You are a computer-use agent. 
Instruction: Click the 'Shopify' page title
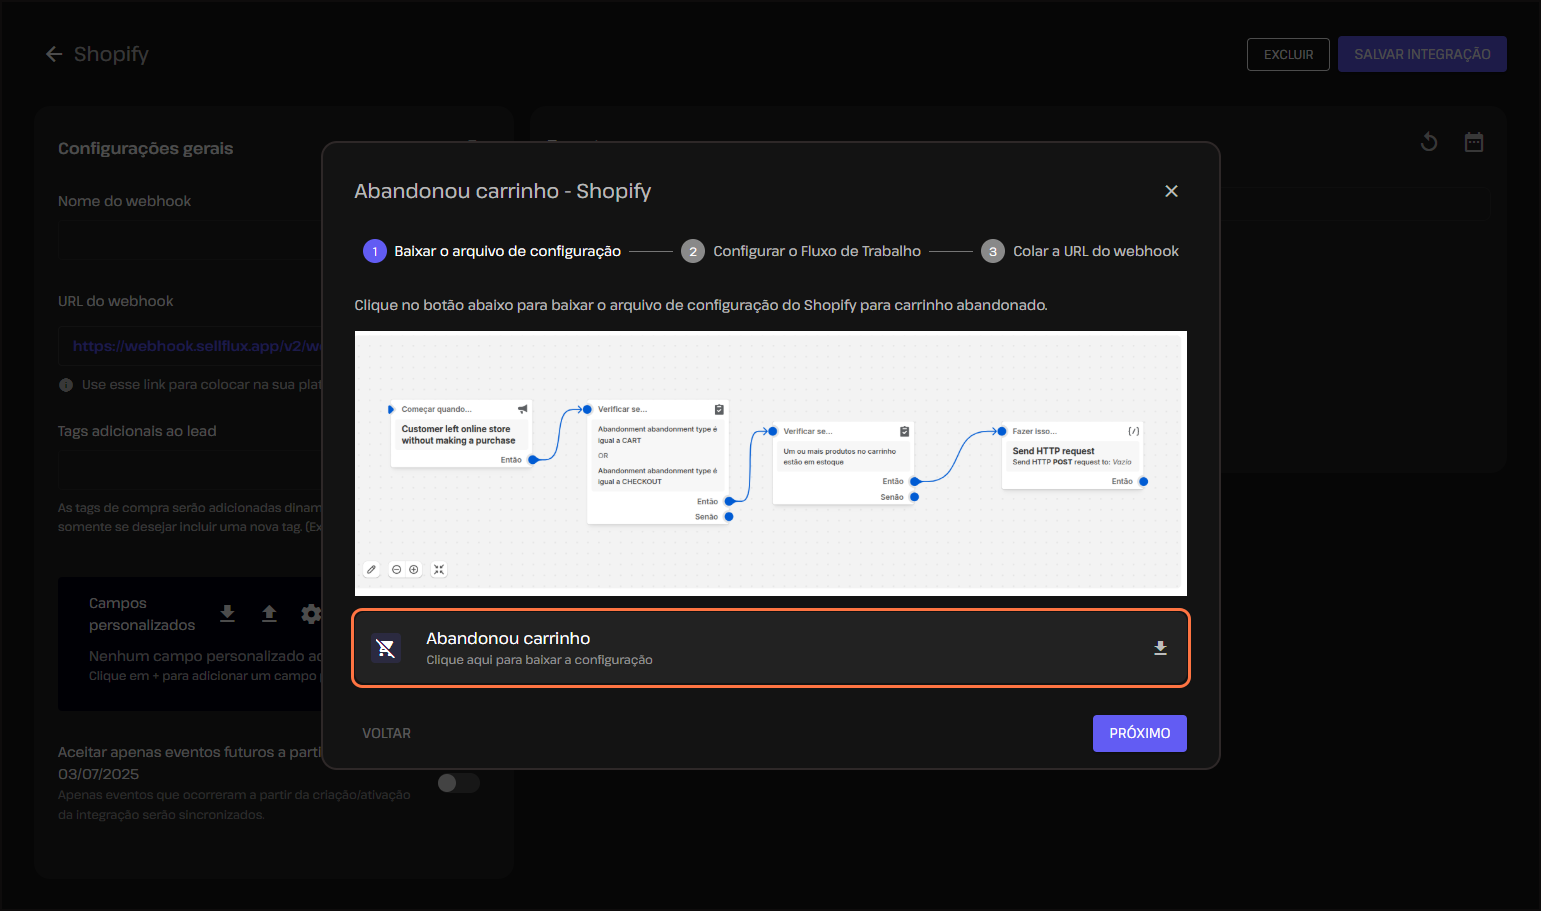pos(111,54)
